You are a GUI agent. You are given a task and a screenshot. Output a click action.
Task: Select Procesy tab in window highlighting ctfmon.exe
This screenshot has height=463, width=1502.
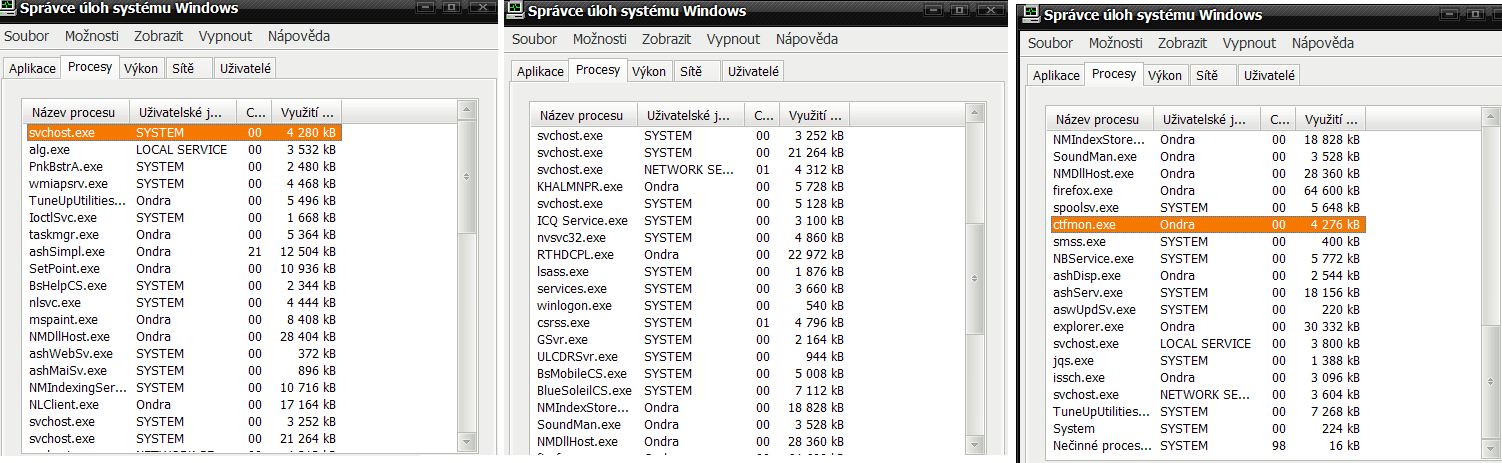(1114, 74)
